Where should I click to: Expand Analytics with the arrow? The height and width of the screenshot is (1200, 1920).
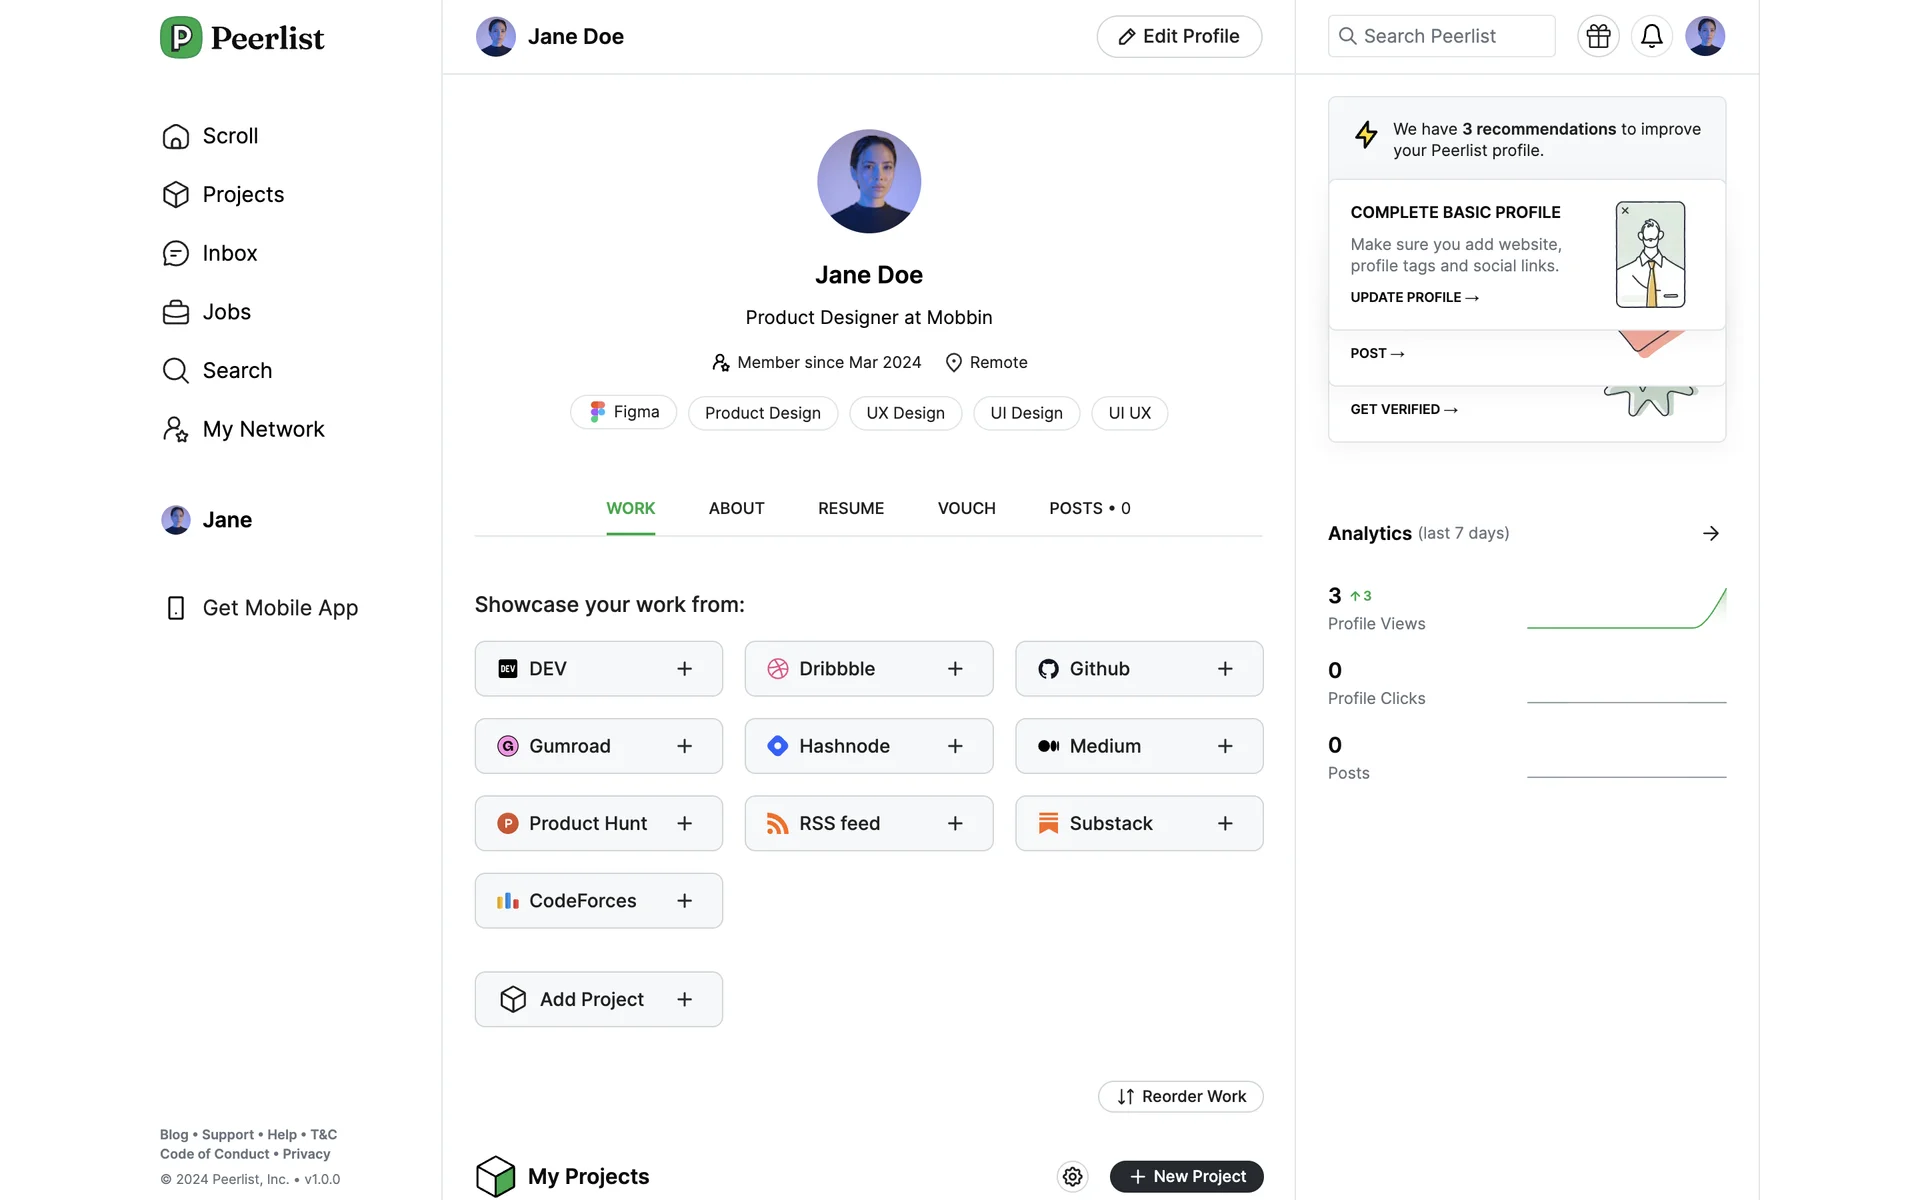tap(1710, 533)
